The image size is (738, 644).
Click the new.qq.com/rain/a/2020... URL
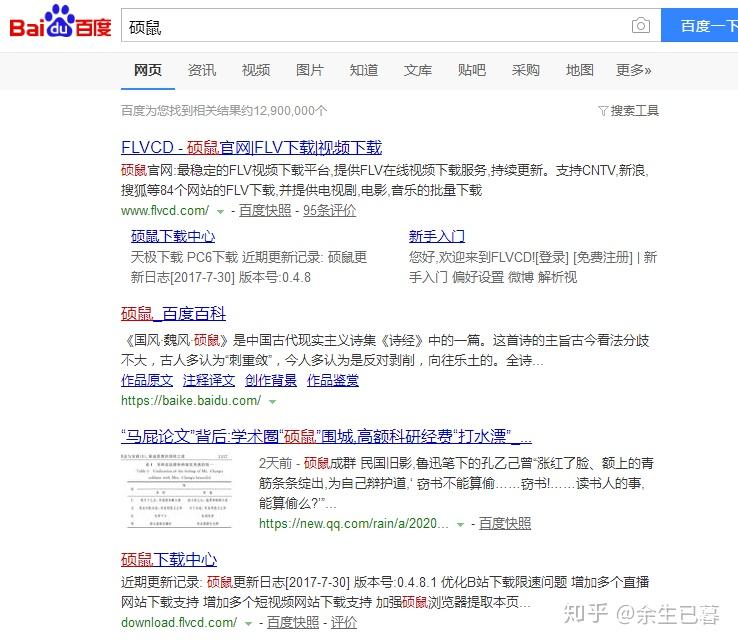tap(354, 524)
